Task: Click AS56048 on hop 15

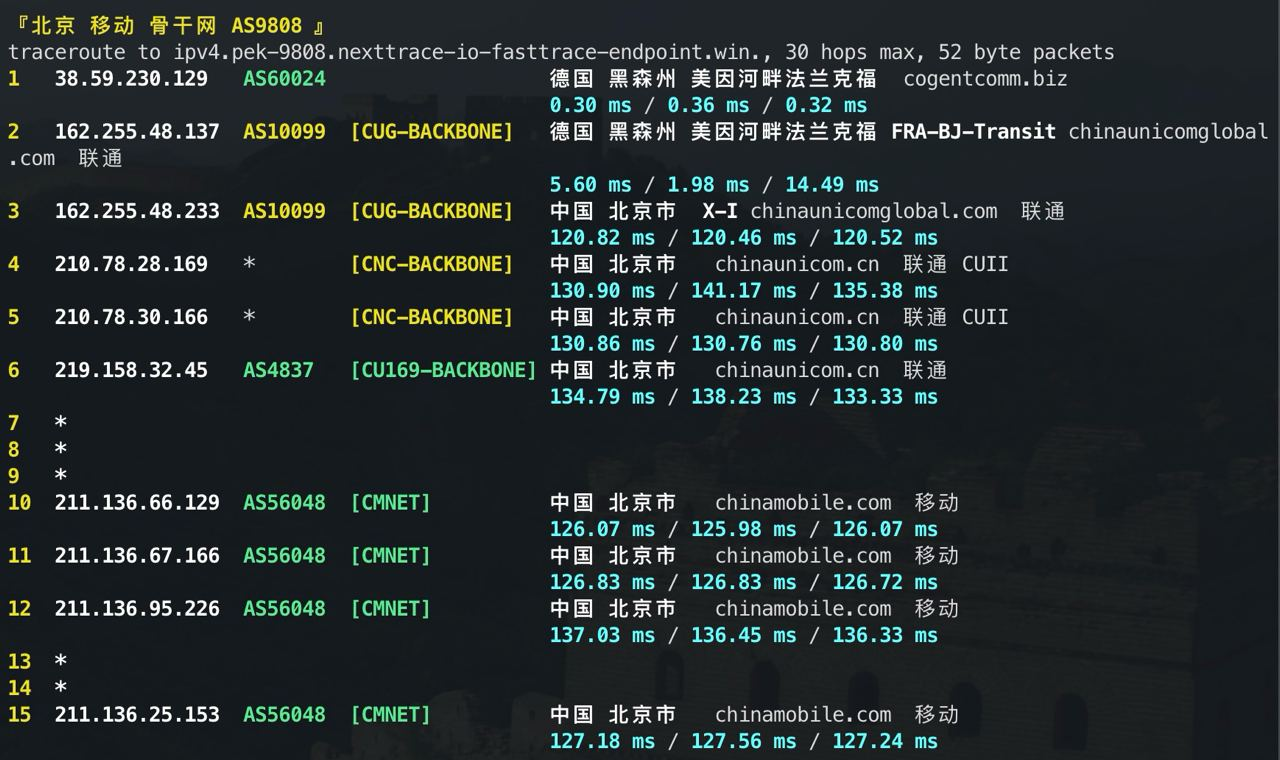Action: coord(284,714)
